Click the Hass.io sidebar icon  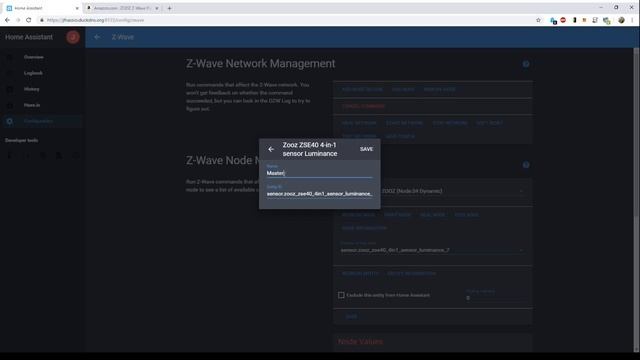(10, 105)
